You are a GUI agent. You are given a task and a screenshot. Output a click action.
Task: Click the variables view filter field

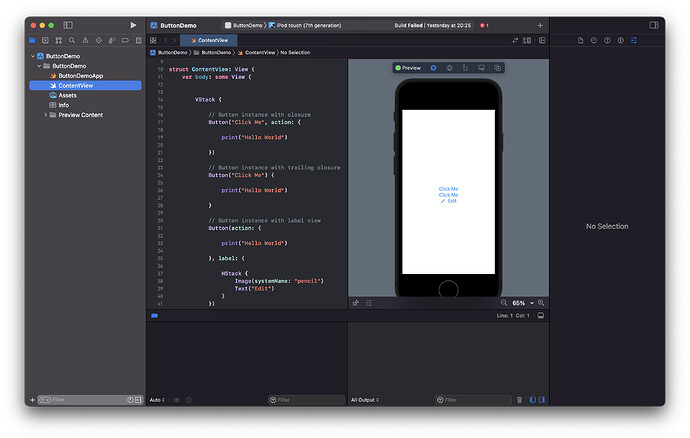pyautogui.click(x=306, y=400)
